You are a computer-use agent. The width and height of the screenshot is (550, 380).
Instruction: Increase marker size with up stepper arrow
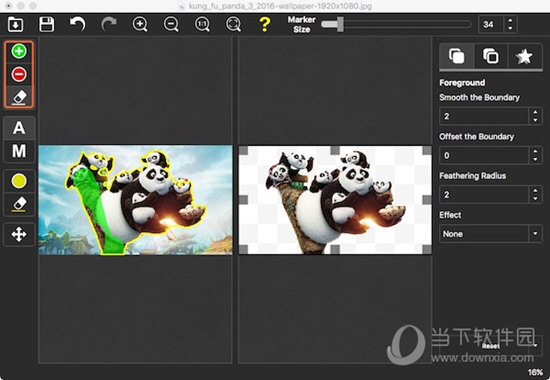(x=510, y=21)
